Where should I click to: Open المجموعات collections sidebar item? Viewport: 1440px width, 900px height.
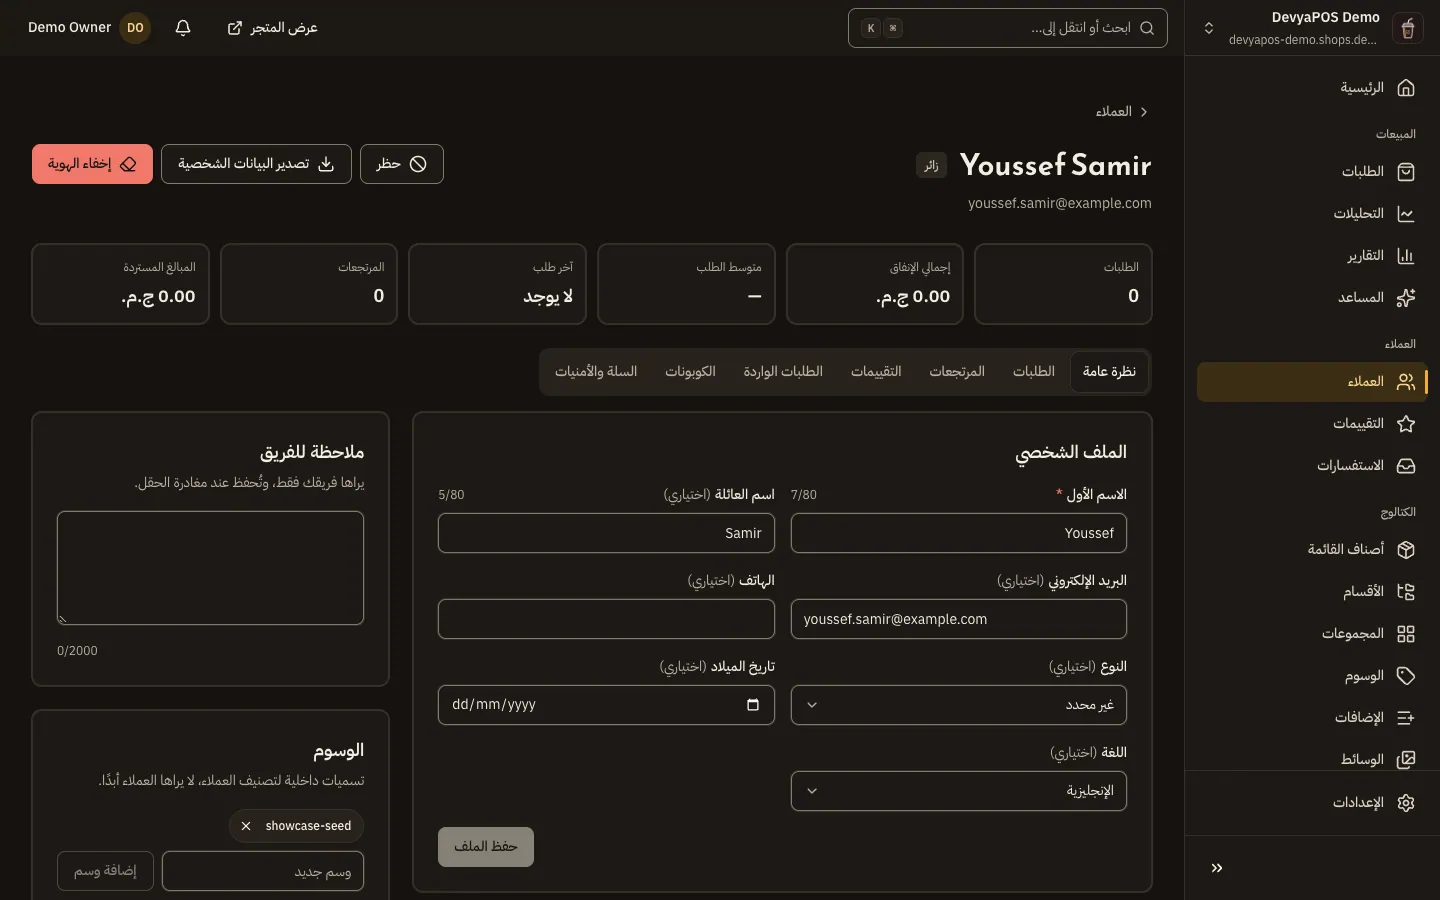pos(1312,634)
